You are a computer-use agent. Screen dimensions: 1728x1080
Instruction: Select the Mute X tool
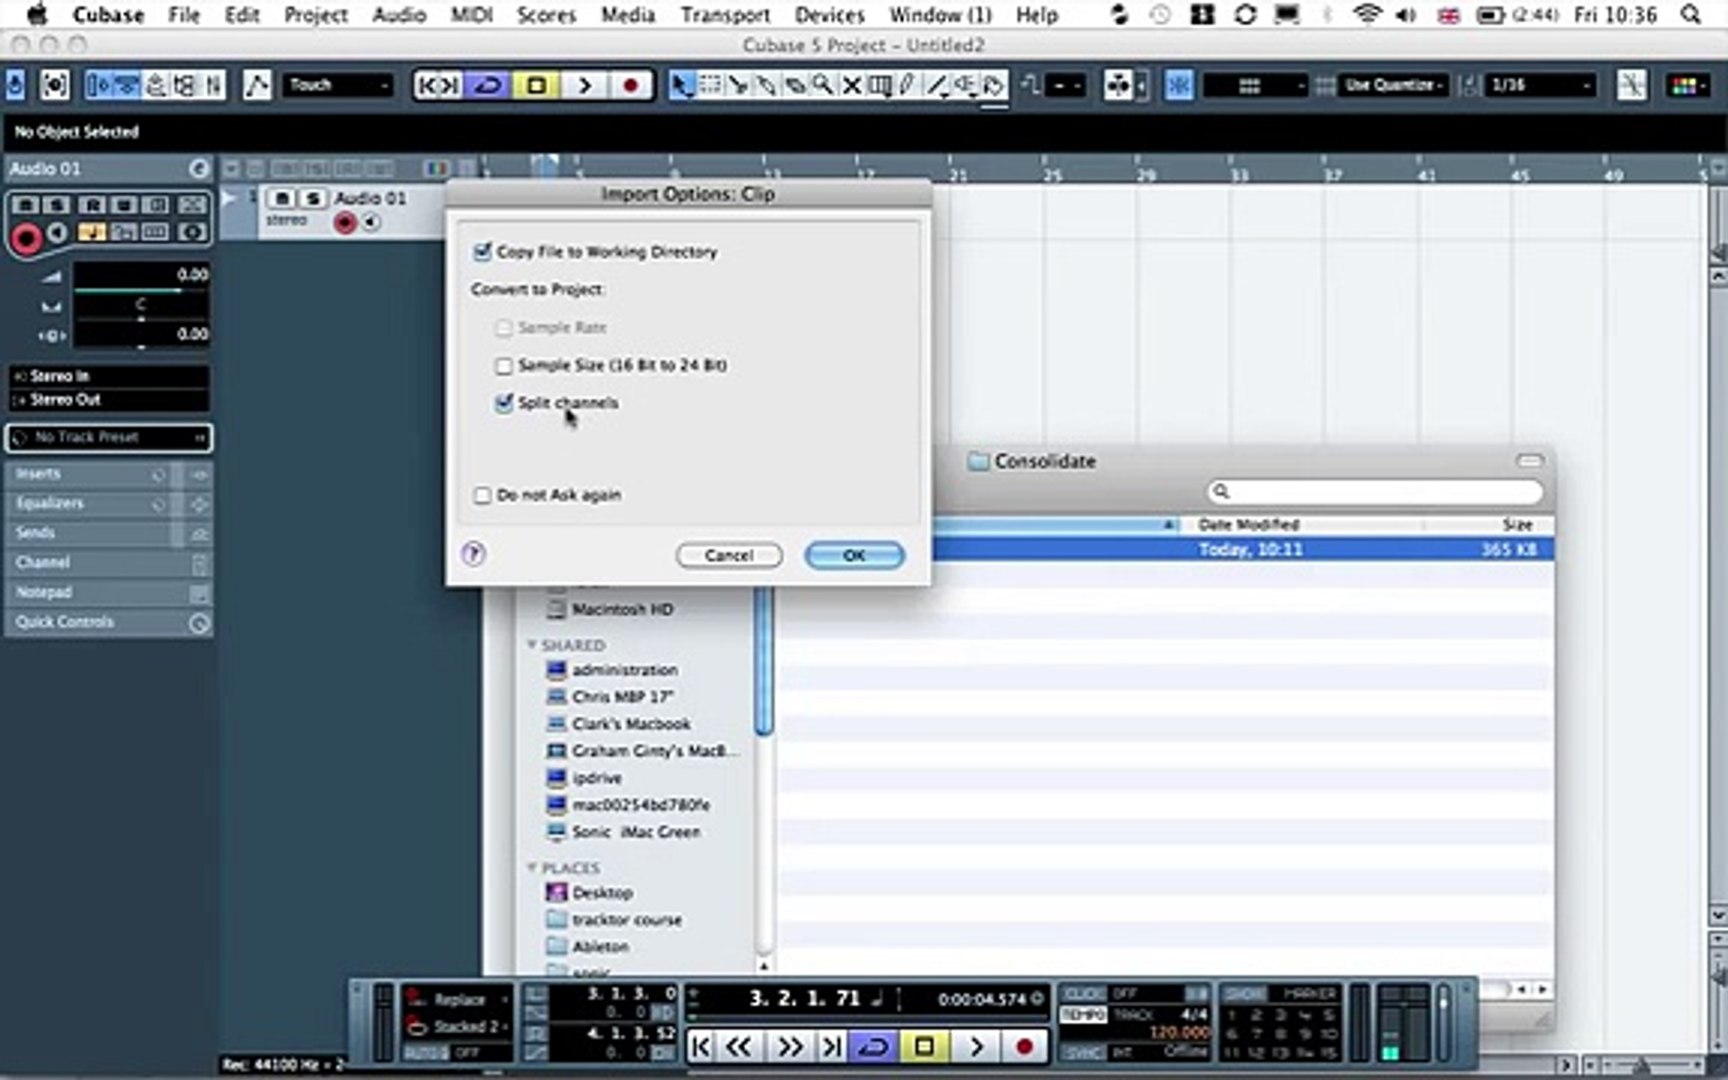coord(851,85)
